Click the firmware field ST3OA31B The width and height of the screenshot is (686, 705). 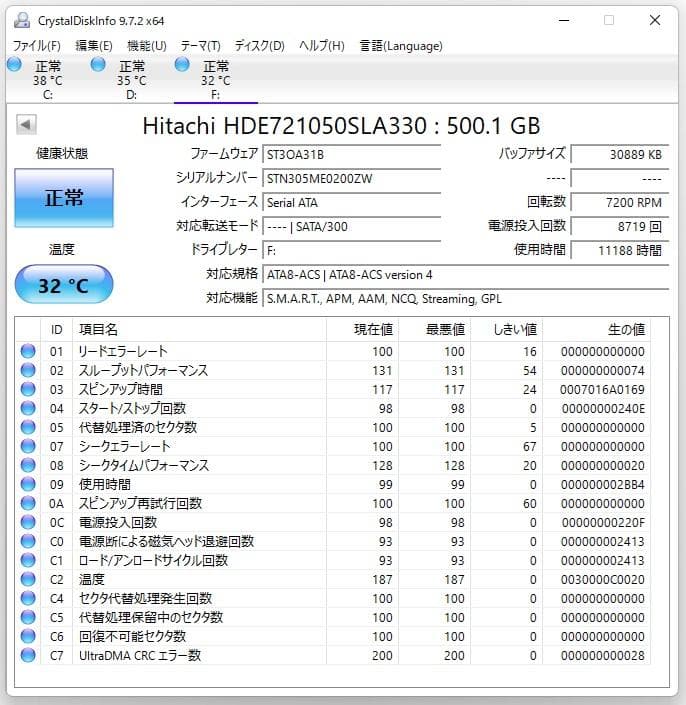[x=352, y=155]
